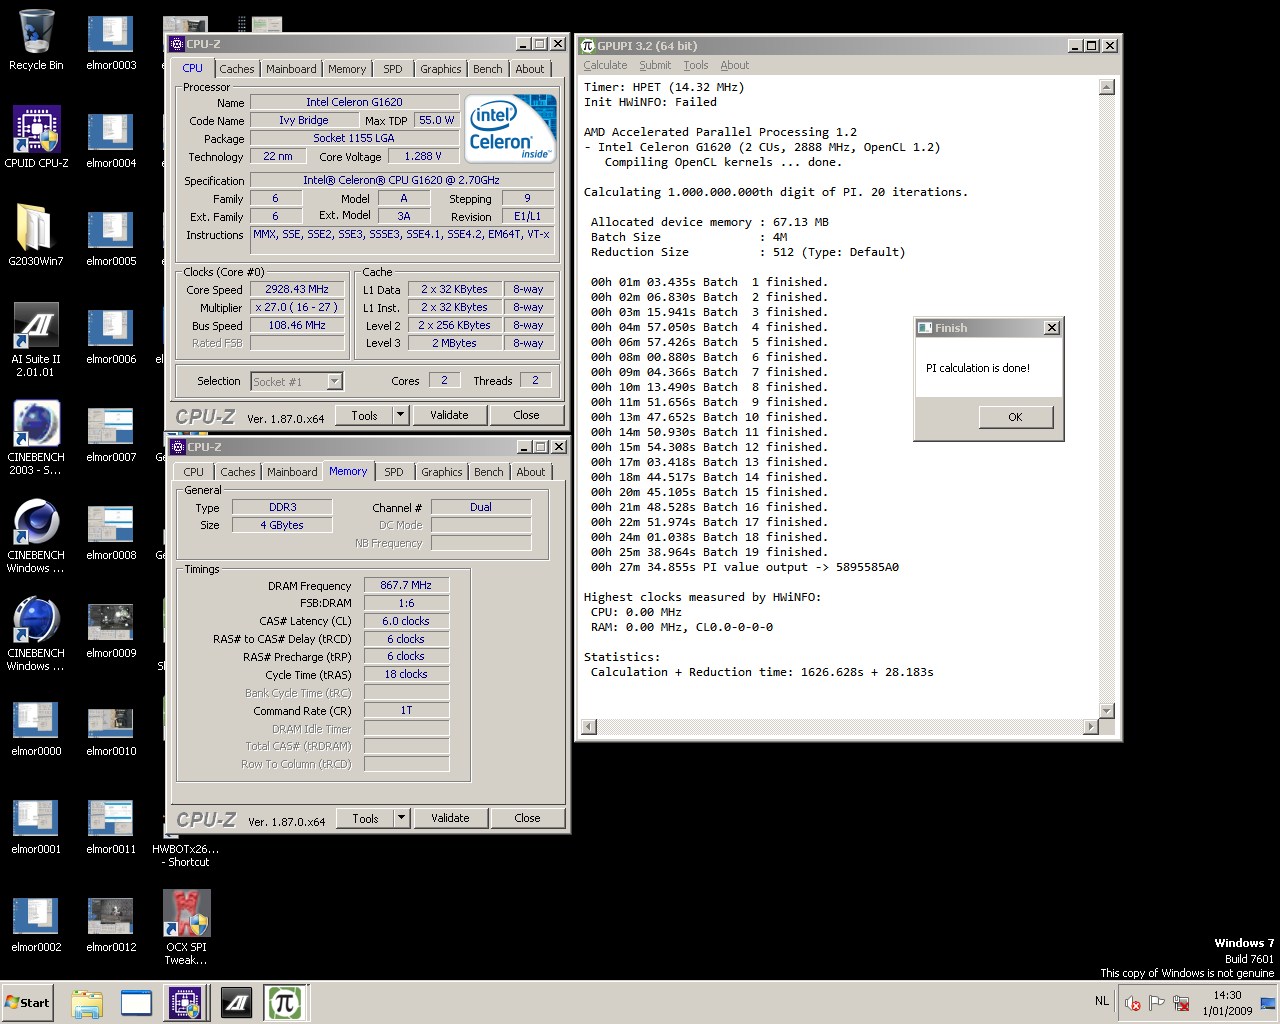Open the Submit menu in GPUPI

coord(655,65)
